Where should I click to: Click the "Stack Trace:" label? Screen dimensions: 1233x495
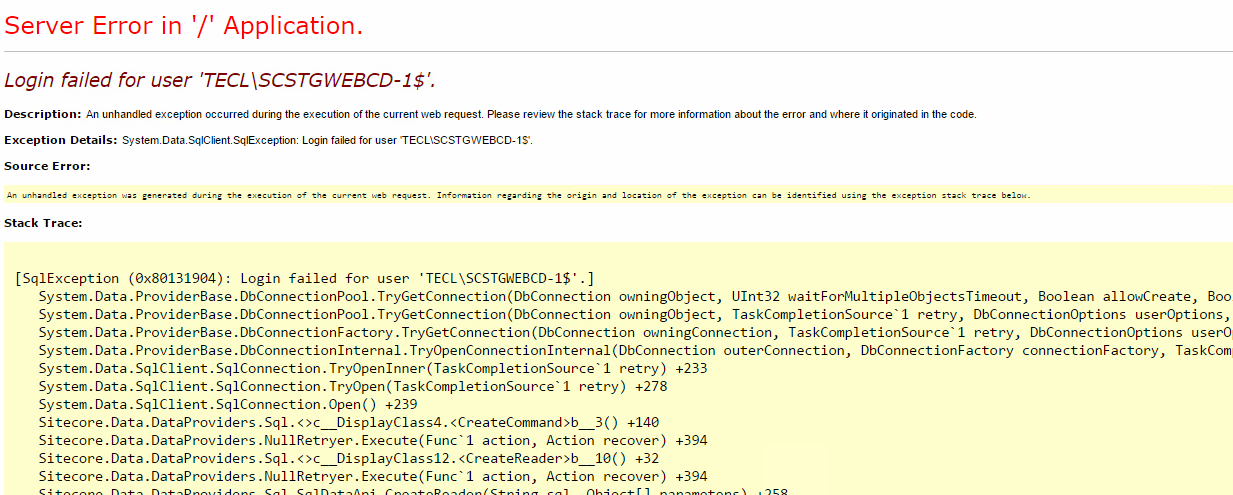[43, 223]
